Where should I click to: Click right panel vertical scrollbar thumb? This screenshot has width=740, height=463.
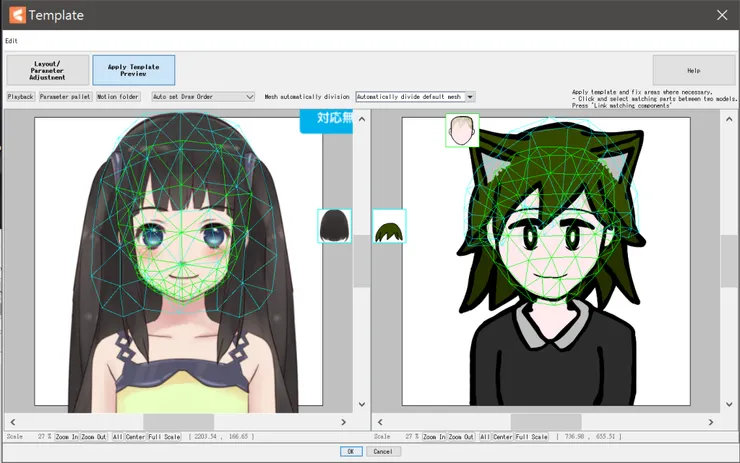[x=729, y=261]
